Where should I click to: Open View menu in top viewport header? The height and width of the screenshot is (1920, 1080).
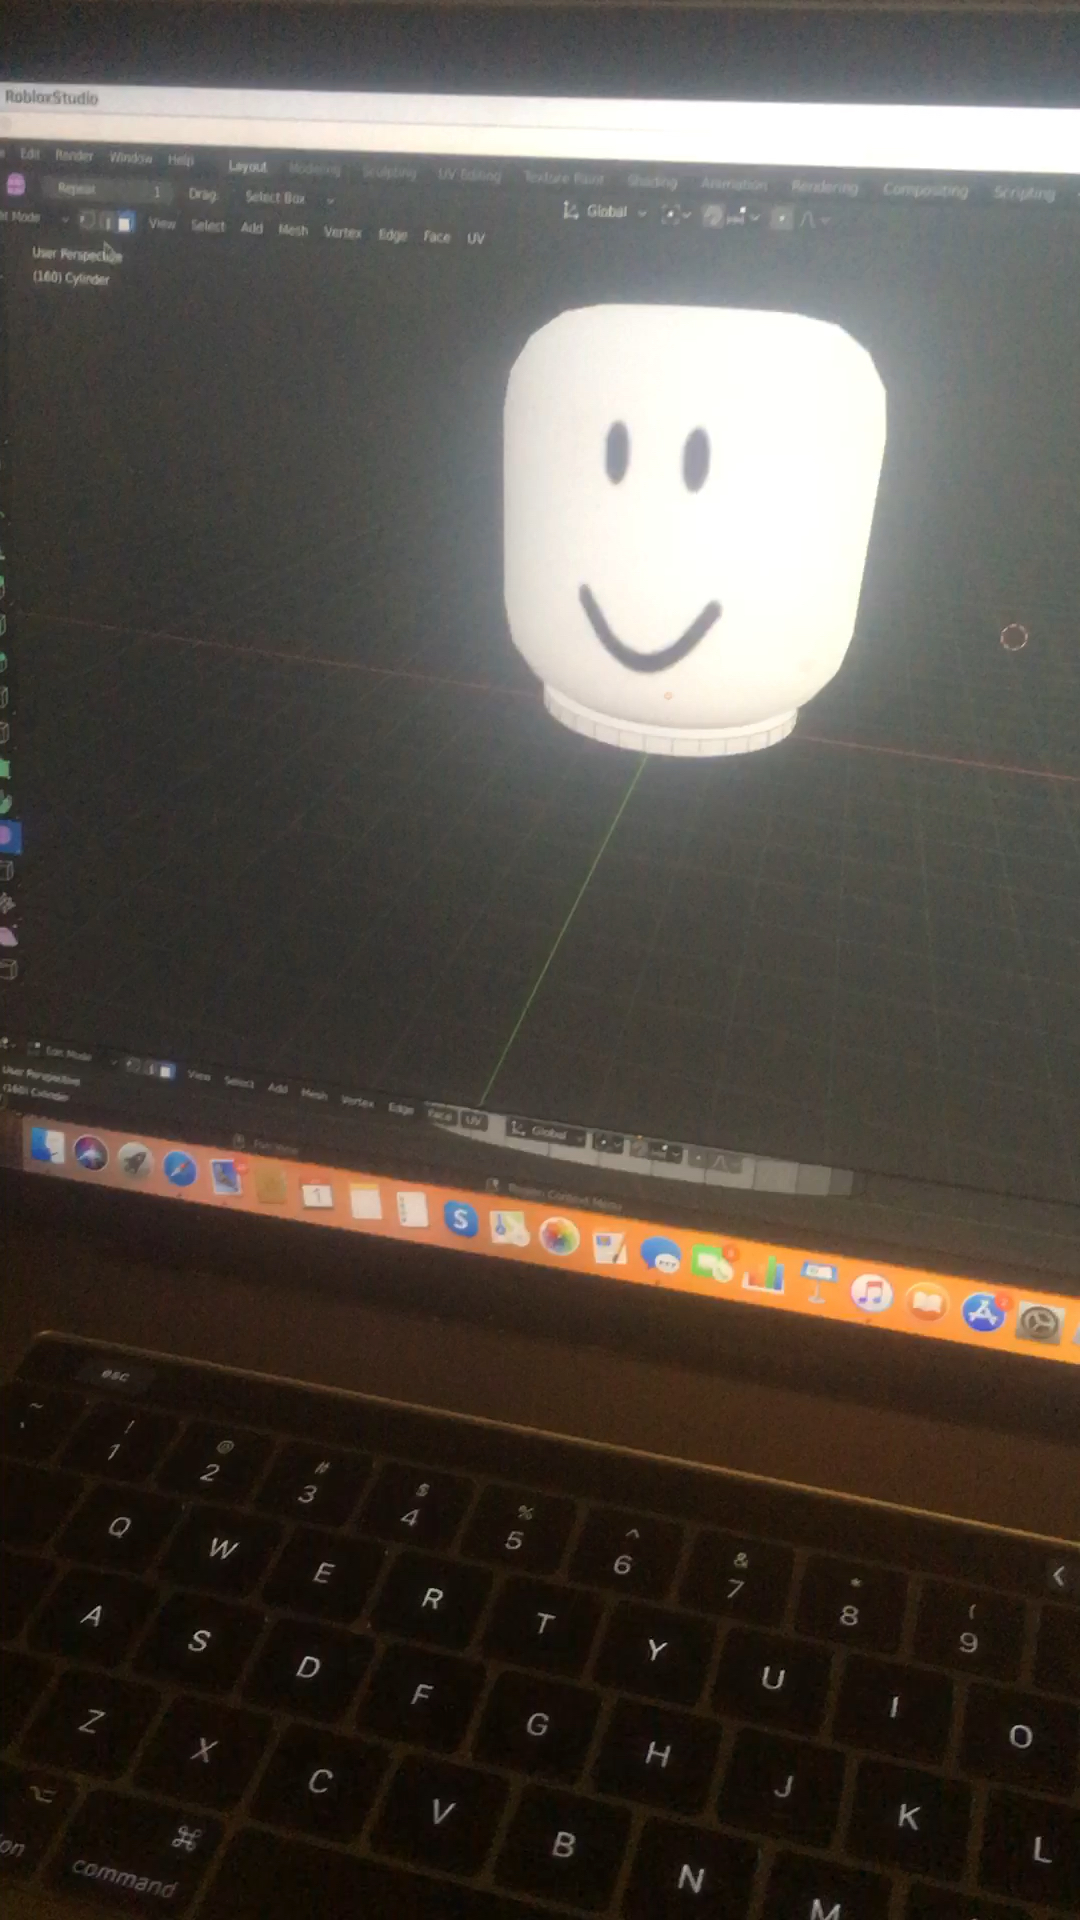(162, 224)
